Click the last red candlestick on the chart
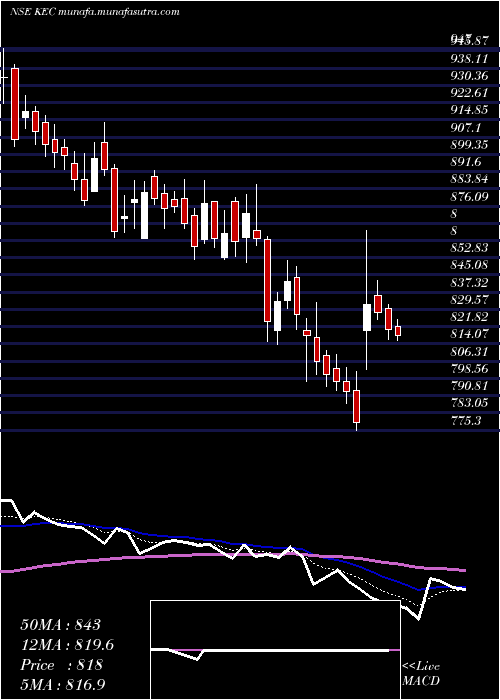Viewport: 500px width, 700px height. pos(398,331)
